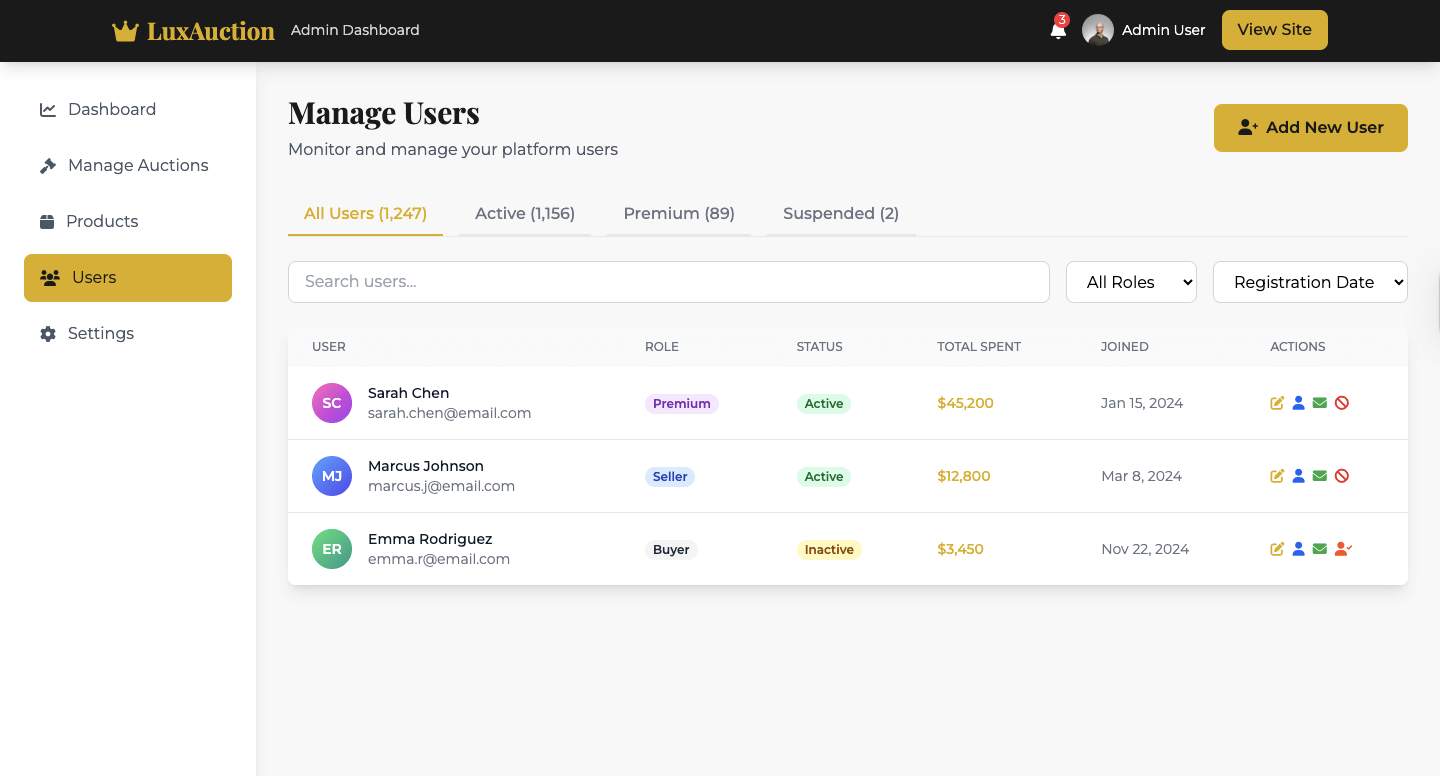The height and width of the screenshot is (776, 1440).
Task: Open the All Roles dropdown
Action: pyautogui.click(x=1131, y=282)
